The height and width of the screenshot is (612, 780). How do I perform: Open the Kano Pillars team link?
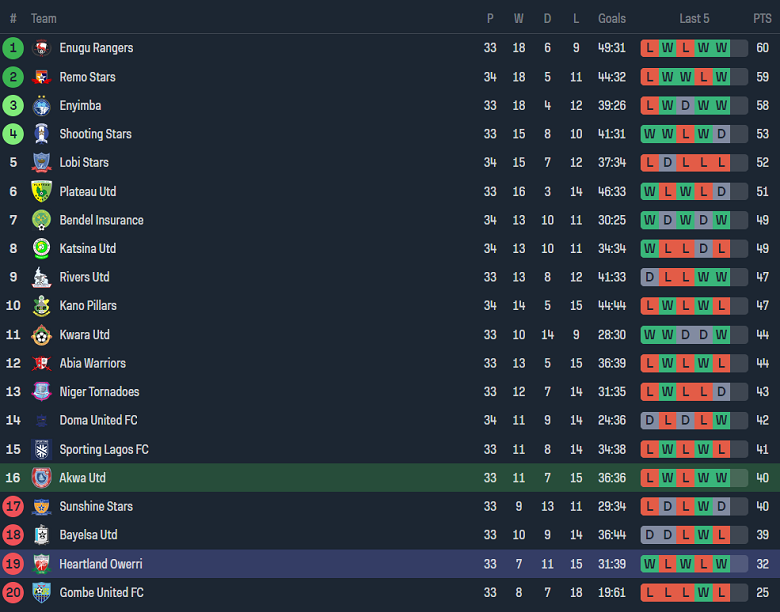point(88,306)
